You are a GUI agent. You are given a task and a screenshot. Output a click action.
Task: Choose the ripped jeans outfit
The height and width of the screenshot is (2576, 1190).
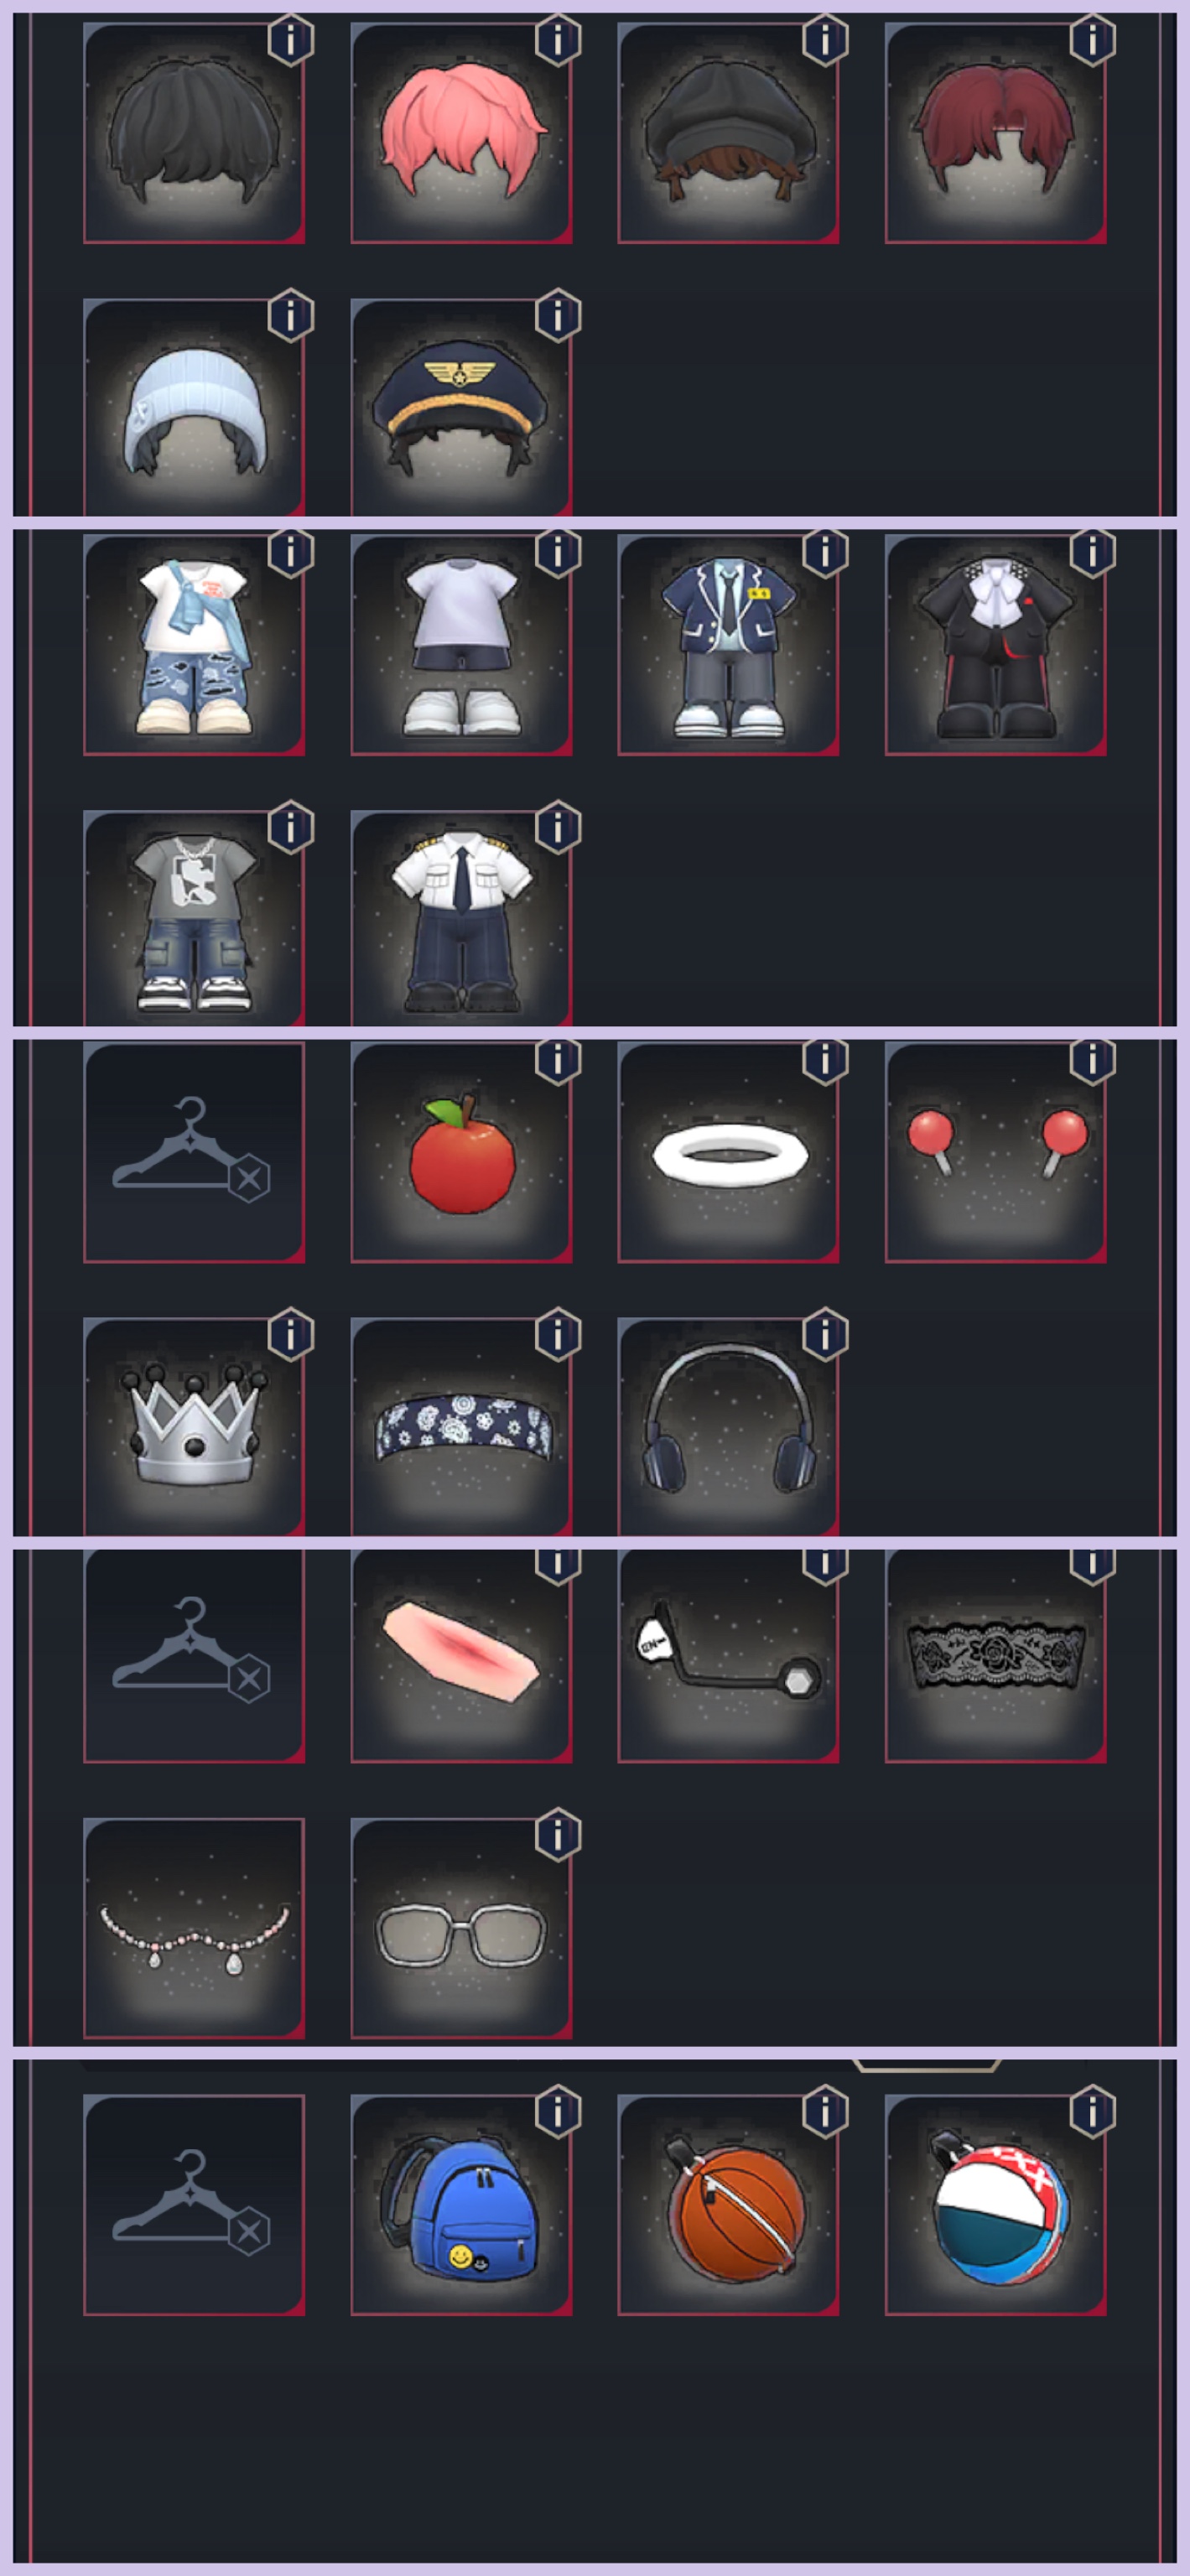pyautogui.click(x=194, y=645)
